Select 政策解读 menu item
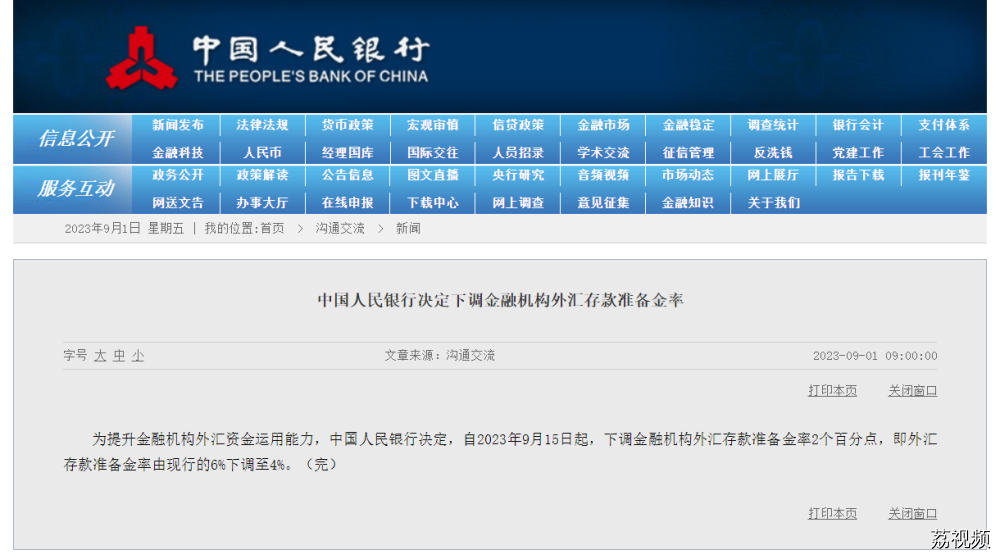 [262, 175]
